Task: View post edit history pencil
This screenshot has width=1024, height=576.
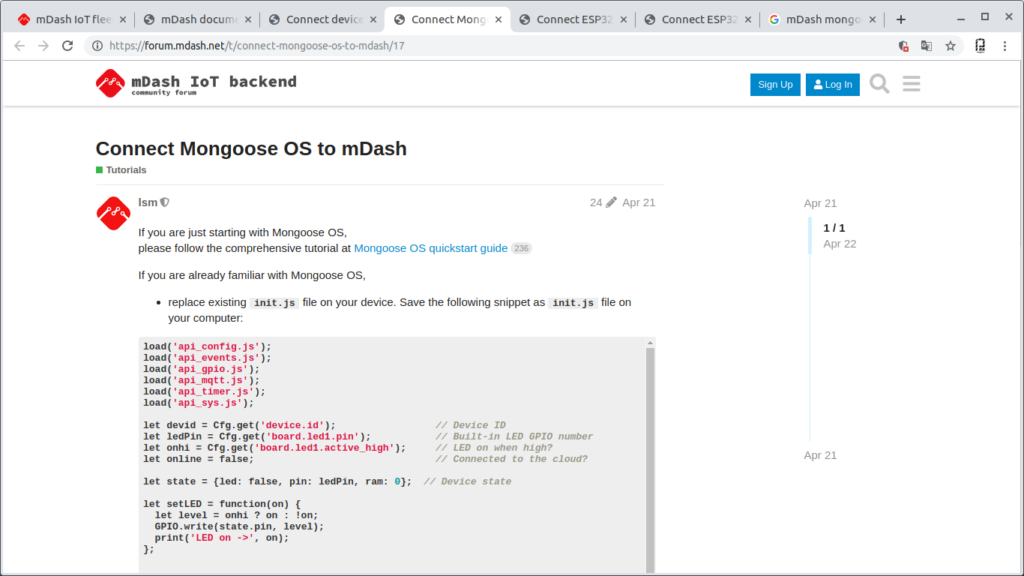Action: [611, 202]
